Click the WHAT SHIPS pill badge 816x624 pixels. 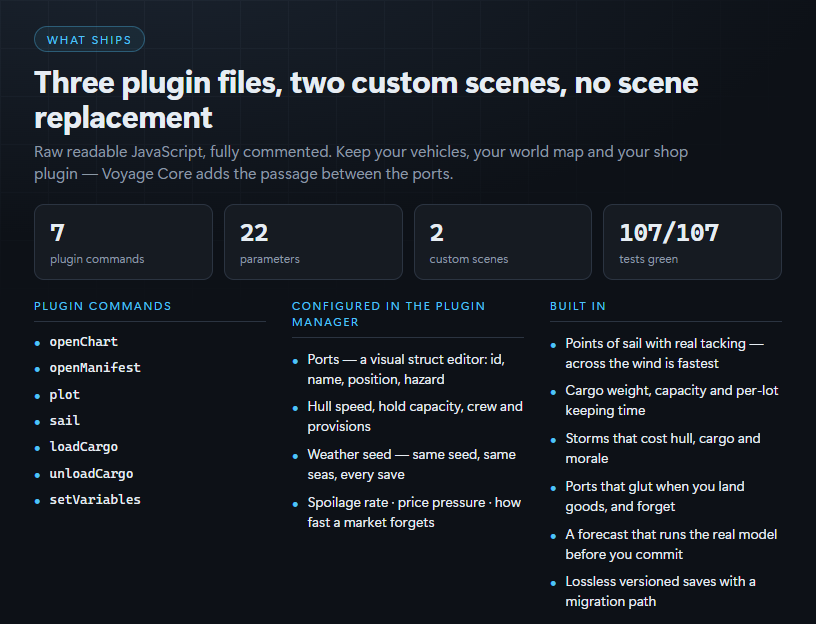pos(89,40)
